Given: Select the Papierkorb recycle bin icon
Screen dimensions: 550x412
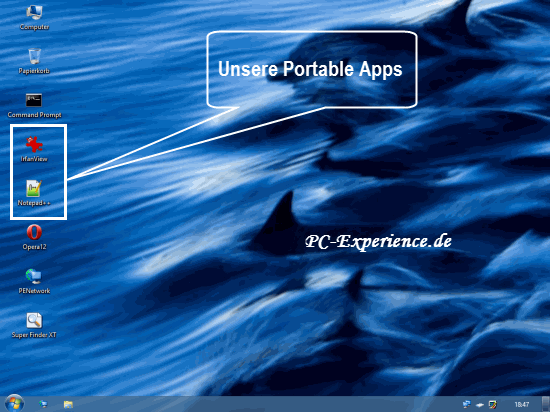Looking at the screenshot, I should pyautogui.click(x=34, y=61).
